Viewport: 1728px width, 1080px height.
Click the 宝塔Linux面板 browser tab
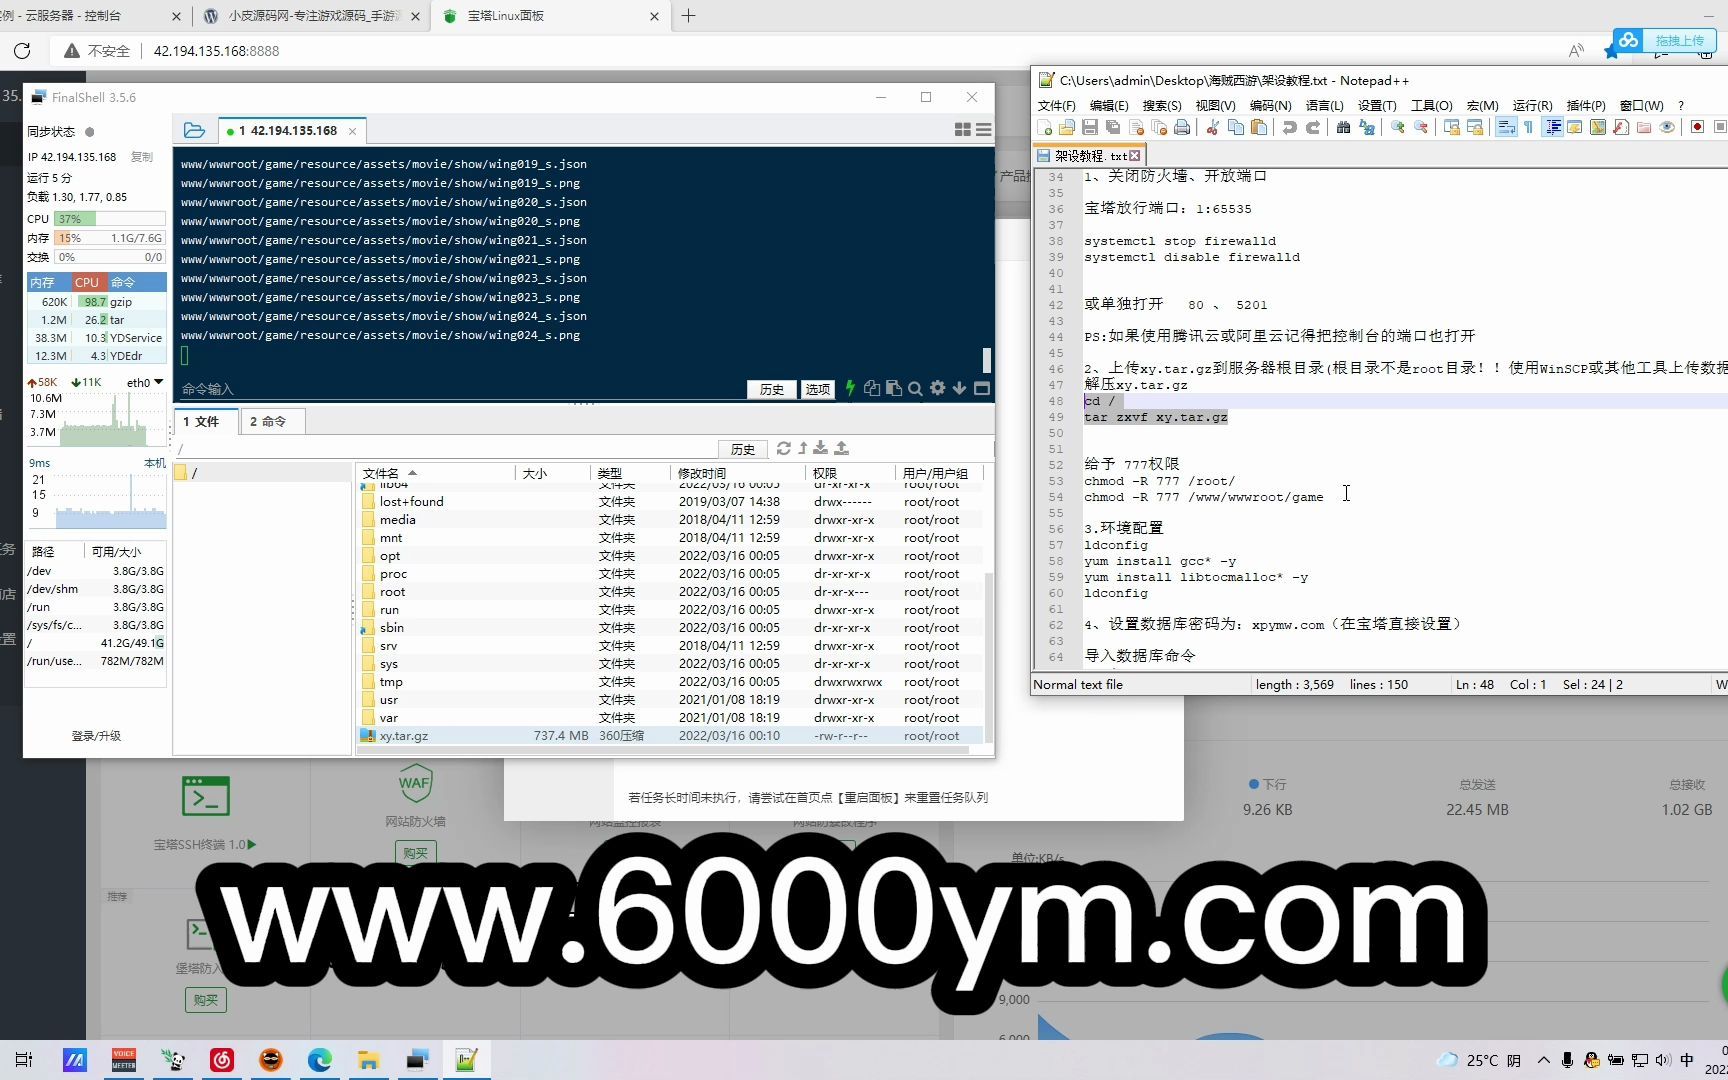551,16
